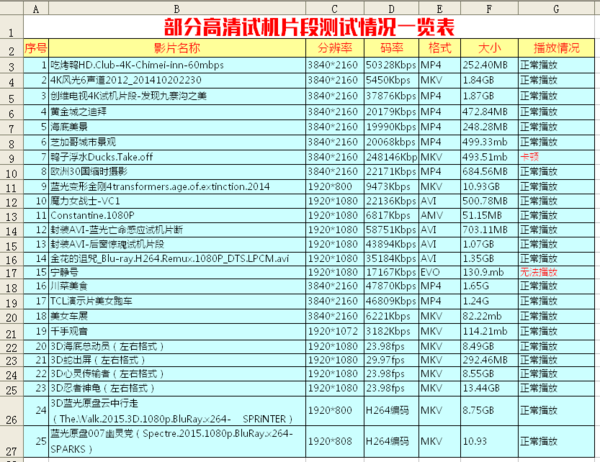Click the 格式 header cell
This screenshot has width=600, height=462.
point(440,48)
